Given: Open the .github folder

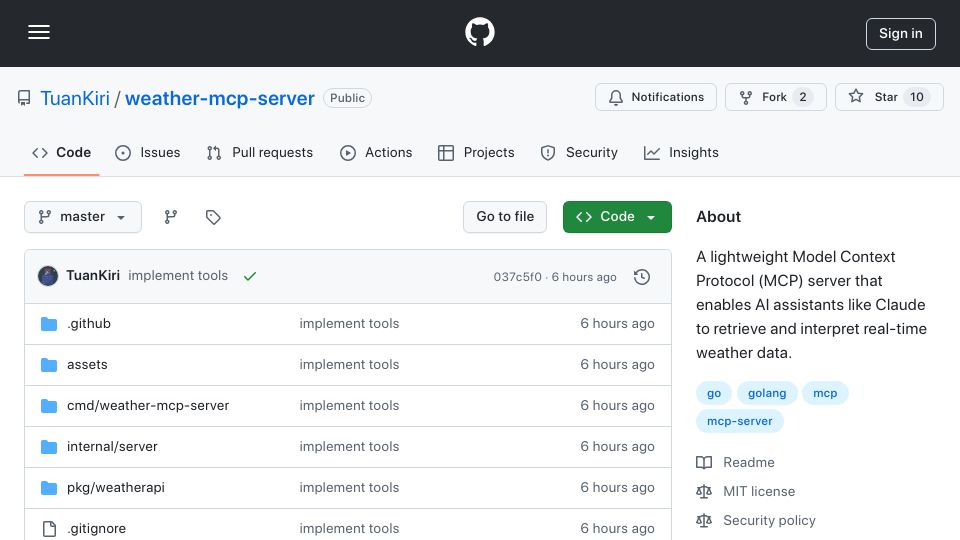Looking at the screenshot, I should point(89,323).
